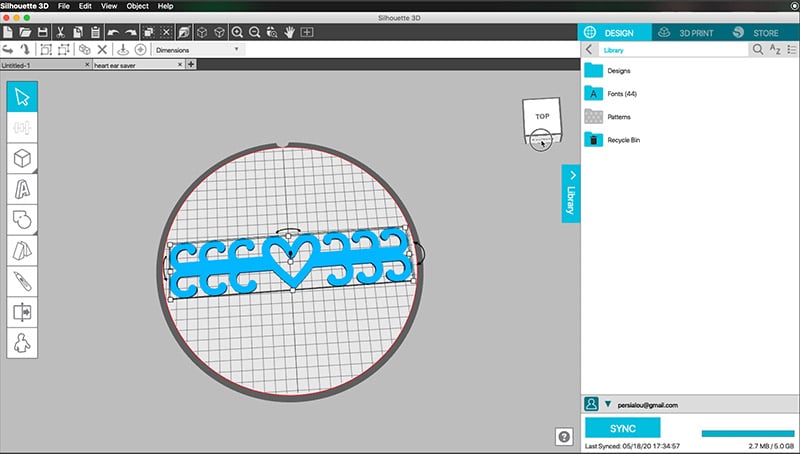Screen dimensions: 800x454
Task: Select the 2D shapes drawing tool
Action: point(22,220)
